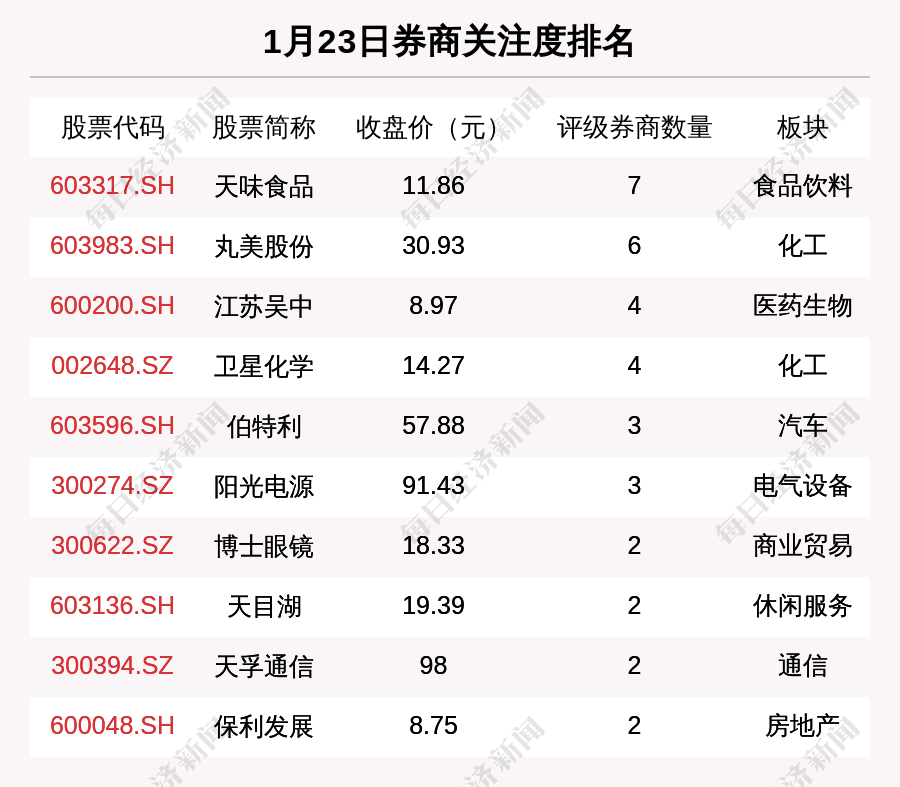Image resolution: width=900 pixels, height=787 pixels.
Task: Select stock name 天孚通信
Action: pos(263,667)
